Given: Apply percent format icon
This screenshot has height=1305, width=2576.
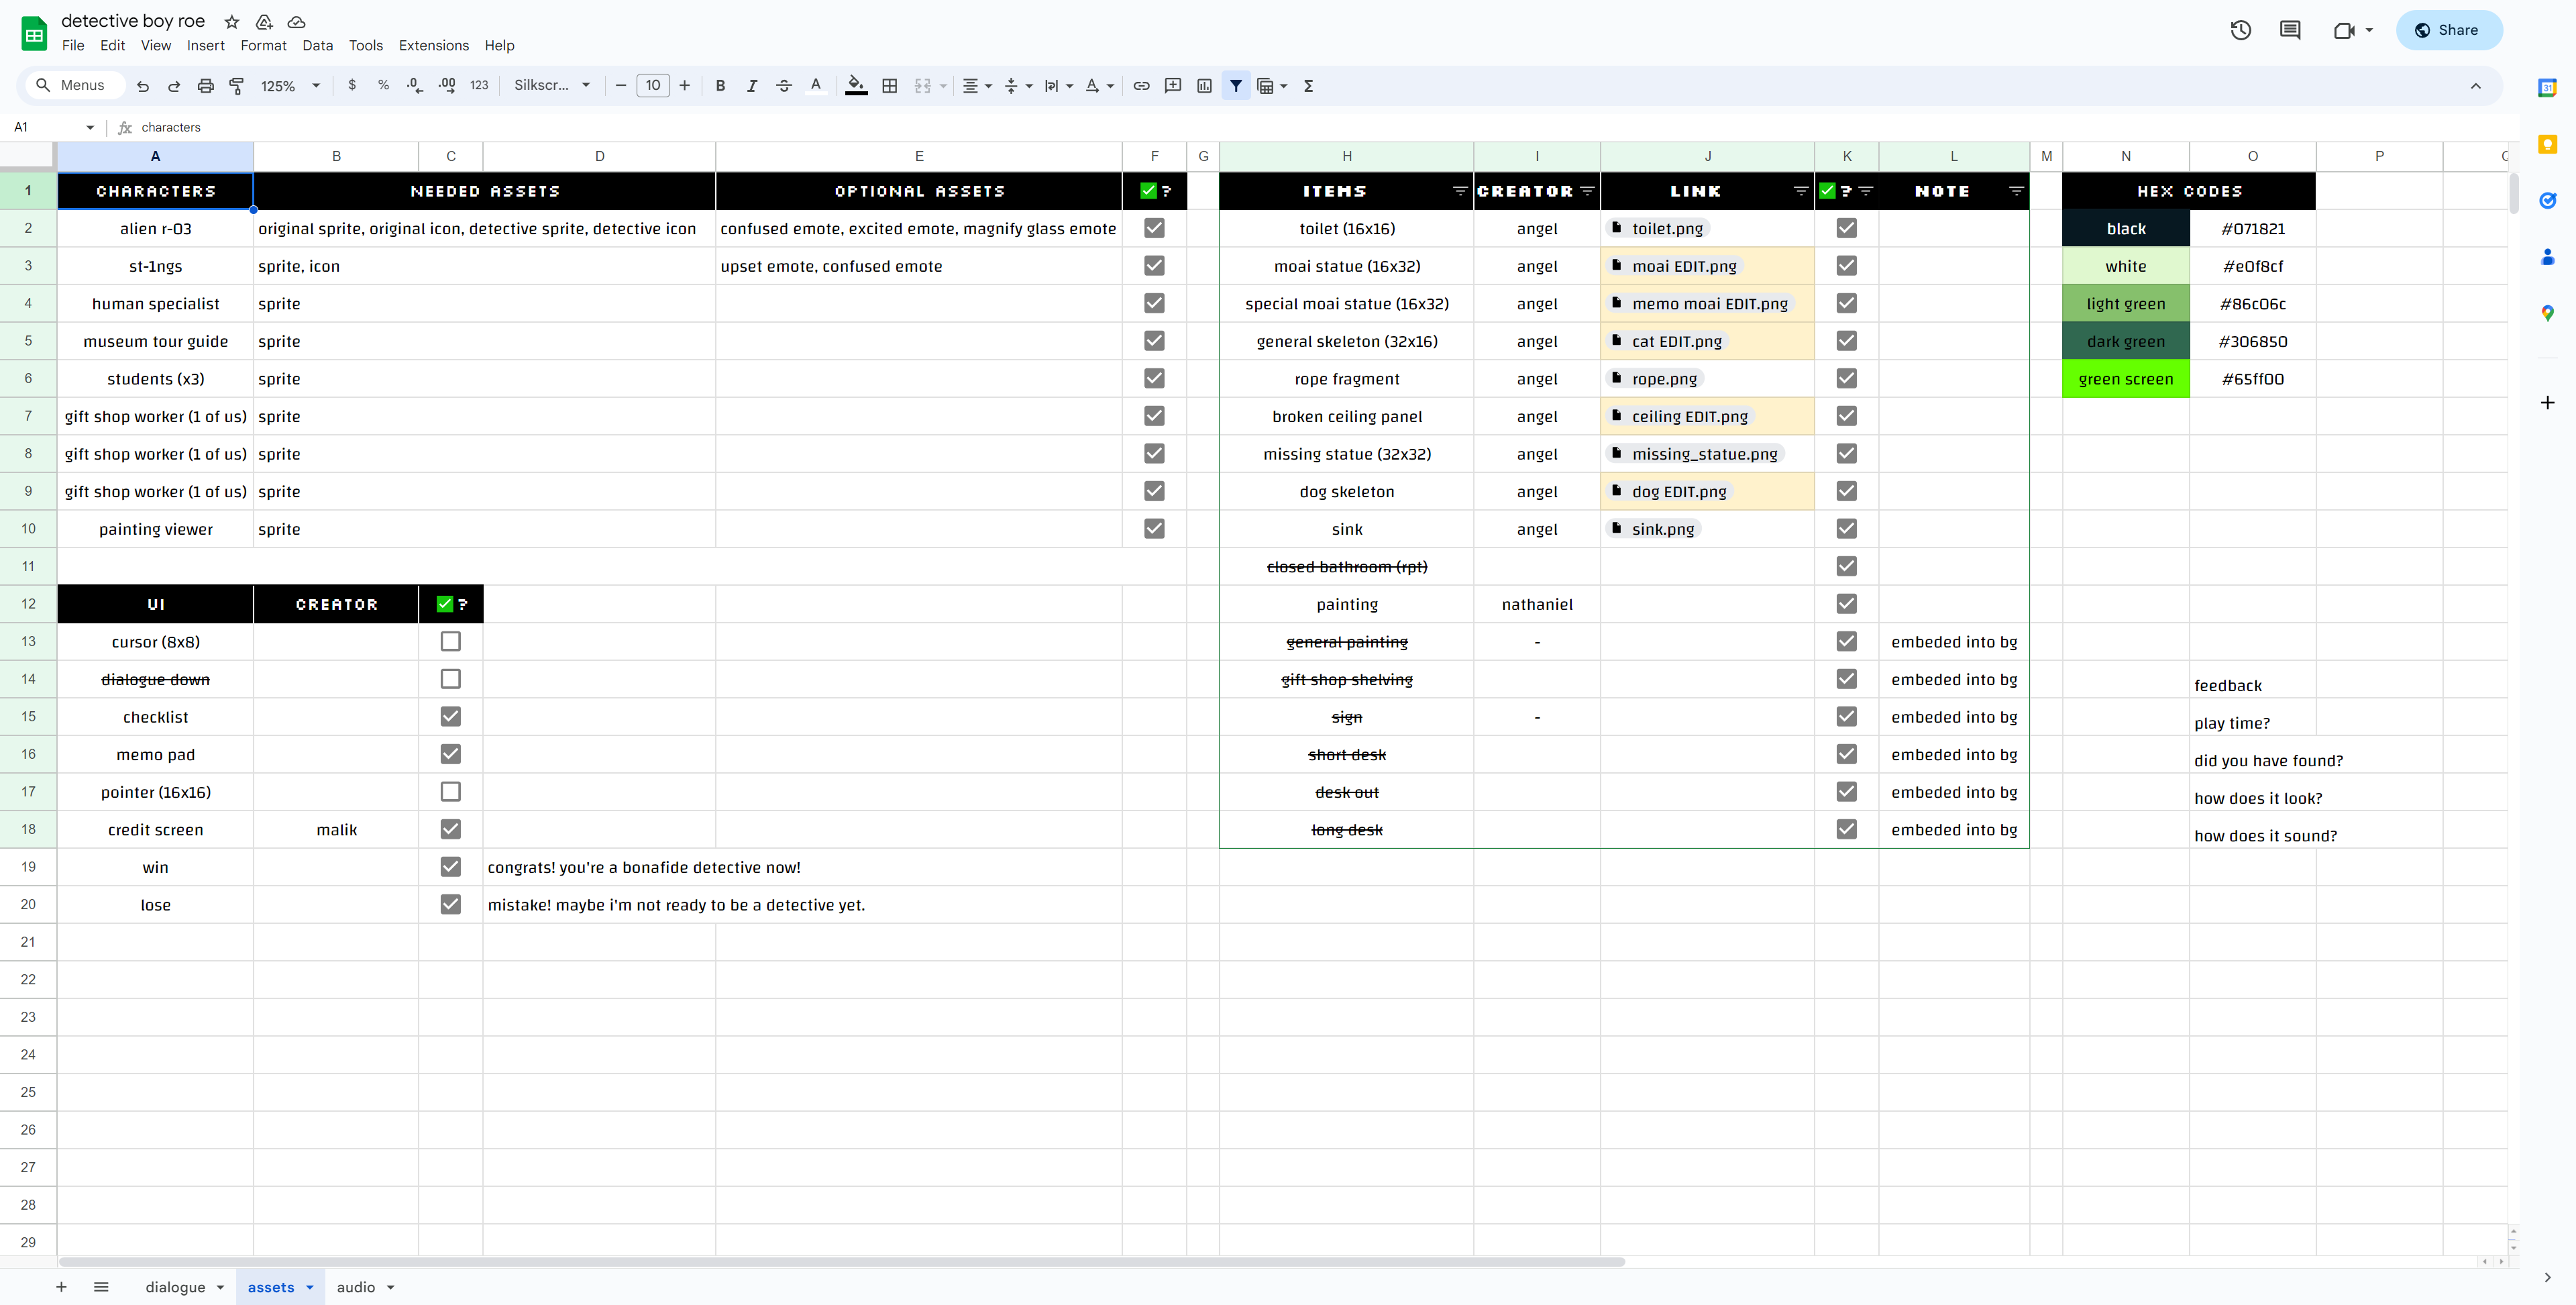Looking at the screenshot, I should (383, 86).
